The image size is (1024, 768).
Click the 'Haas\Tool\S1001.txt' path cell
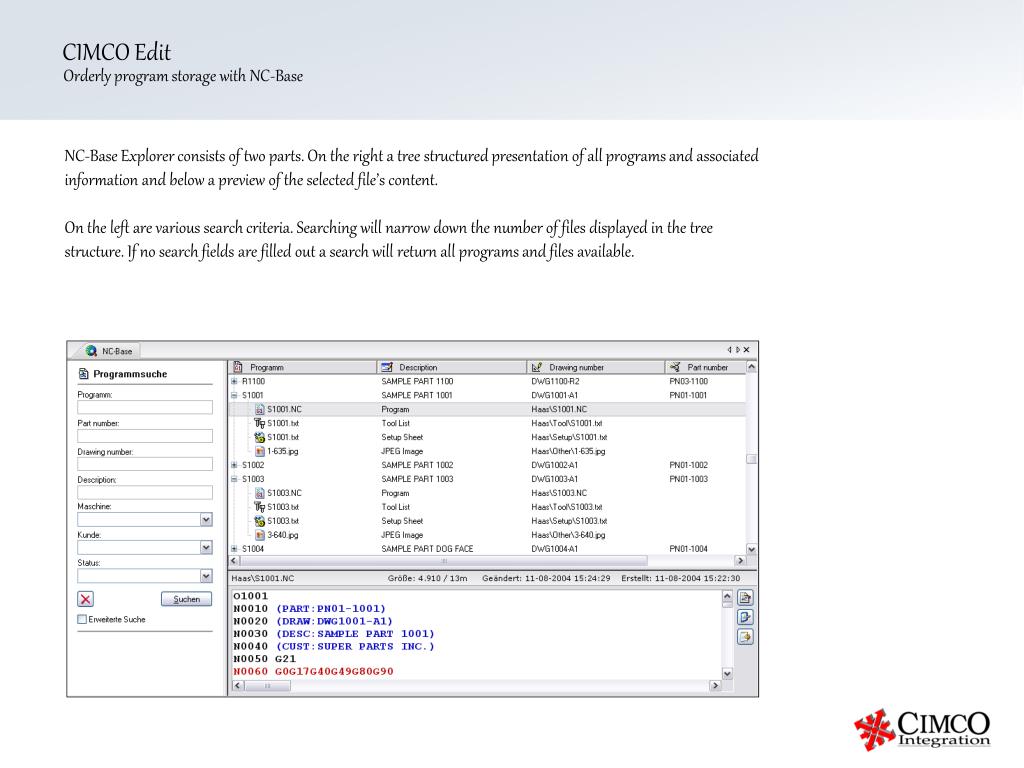567,423
